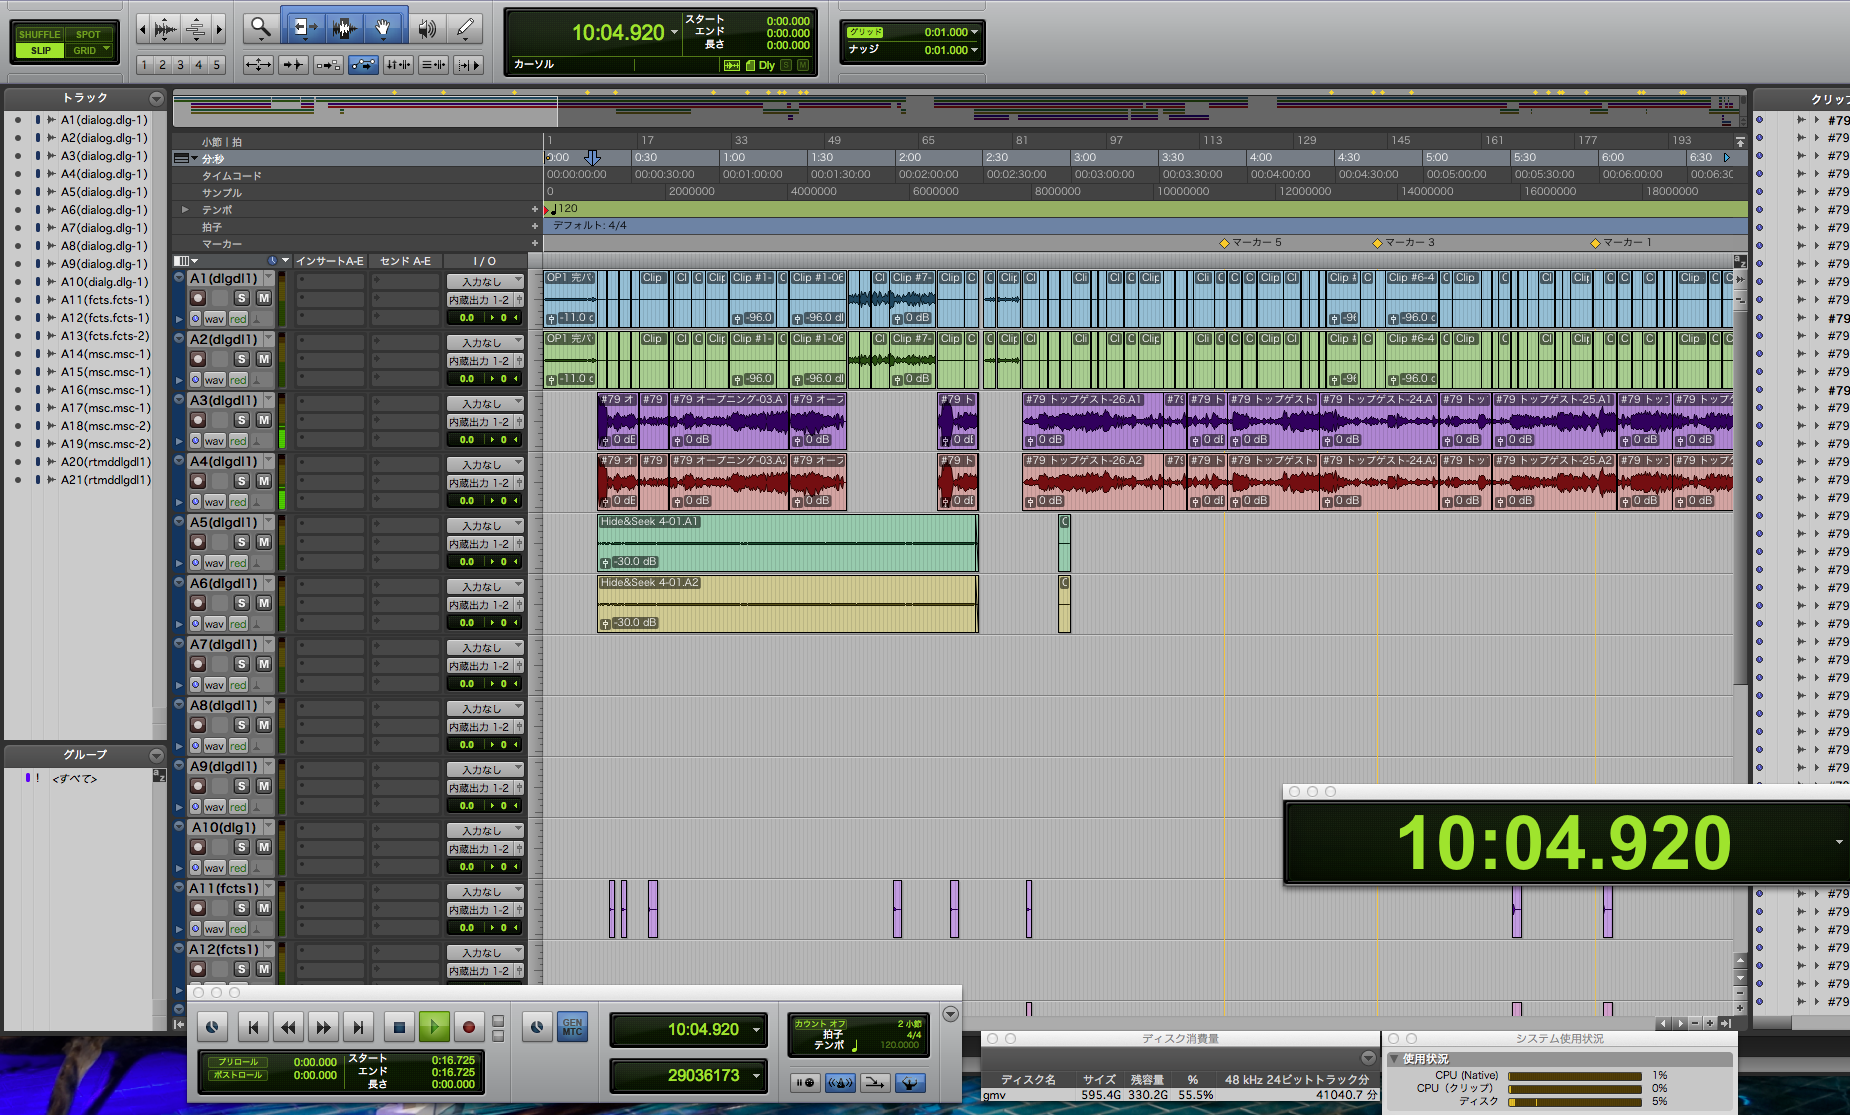Select the Pencil tool
The width and height of the screenshot is (1850, 1115).
[x=465, y=28]
